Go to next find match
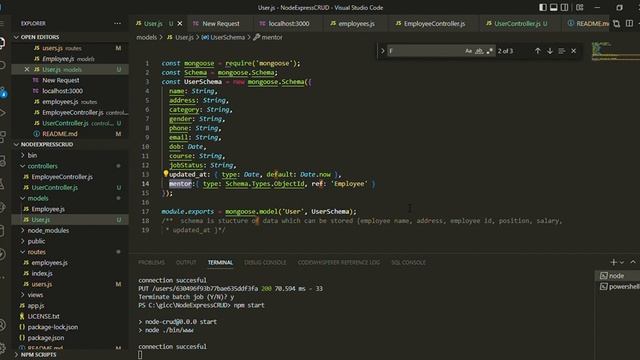This screenshot has width=640, height=360. [x=550, y=51]
